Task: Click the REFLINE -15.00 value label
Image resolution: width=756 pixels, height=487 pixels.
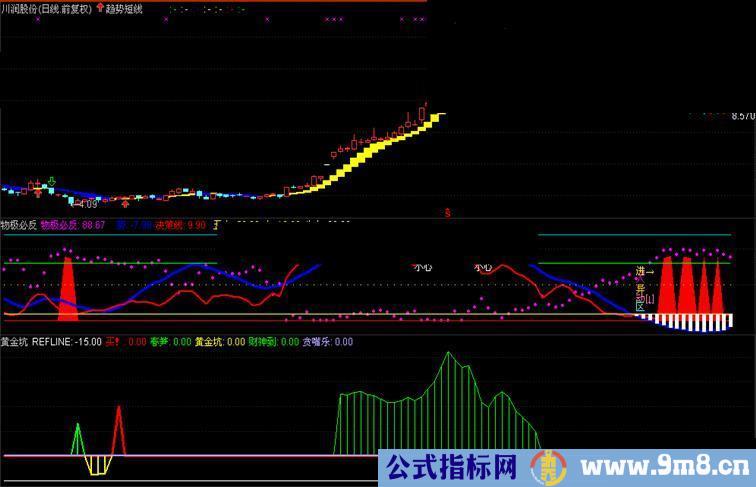Action: pos(66,342)
